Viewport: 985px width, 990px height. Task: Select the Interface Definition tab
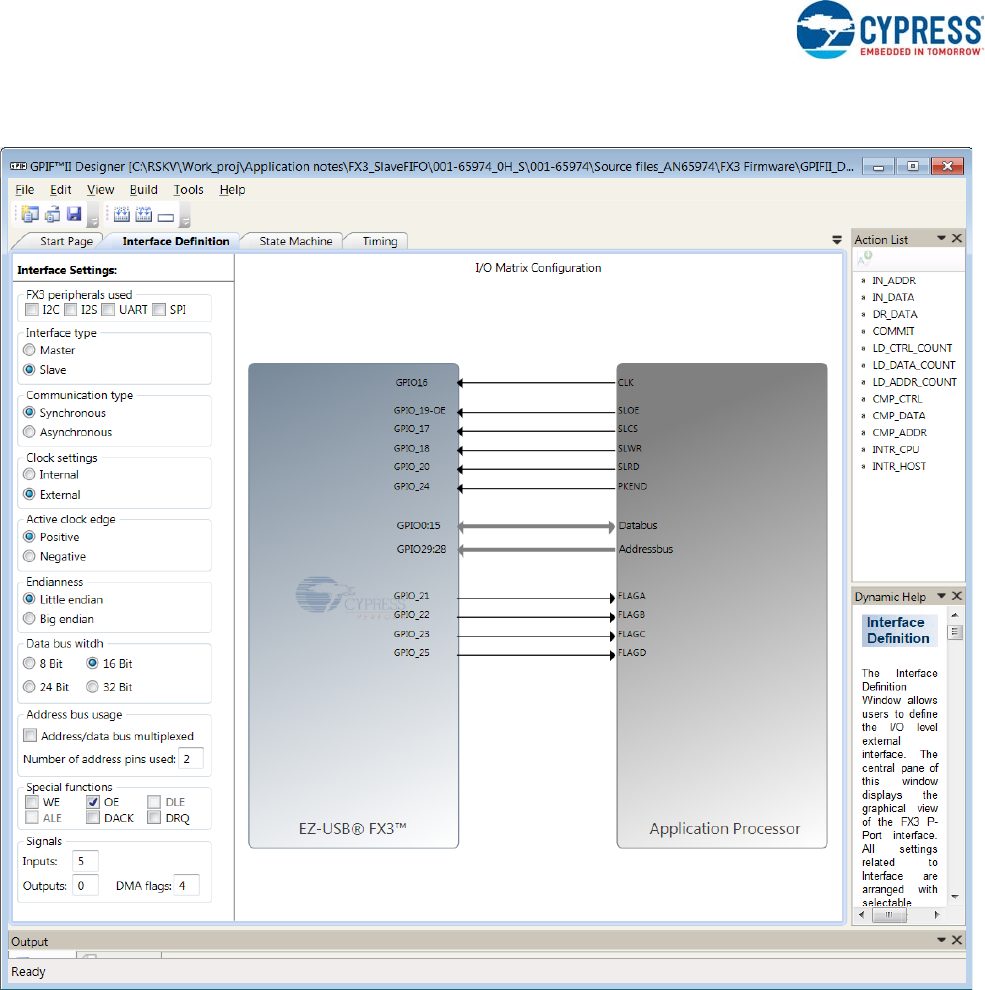coord(176,241)
